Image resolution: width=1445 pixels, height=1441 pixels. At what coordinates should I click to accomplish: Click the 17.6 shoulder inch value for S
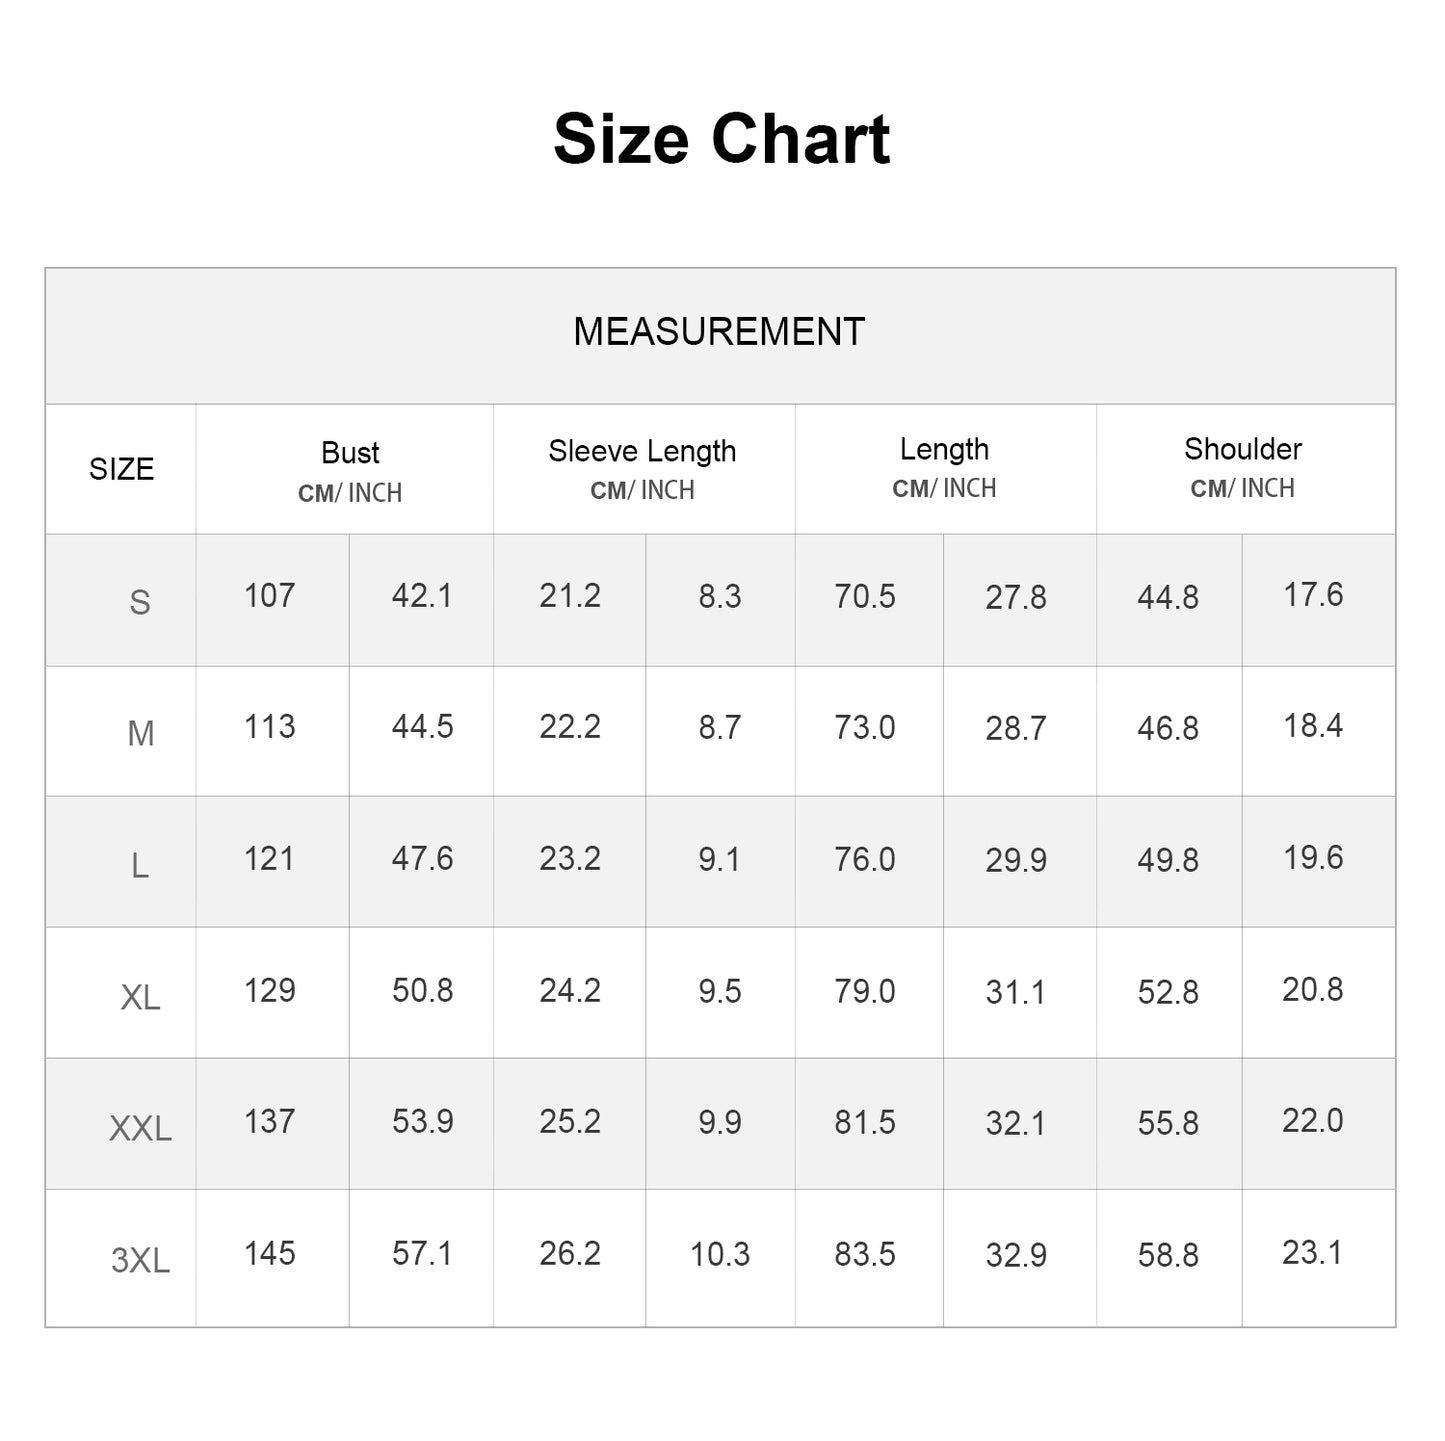tap(1313, 595)
